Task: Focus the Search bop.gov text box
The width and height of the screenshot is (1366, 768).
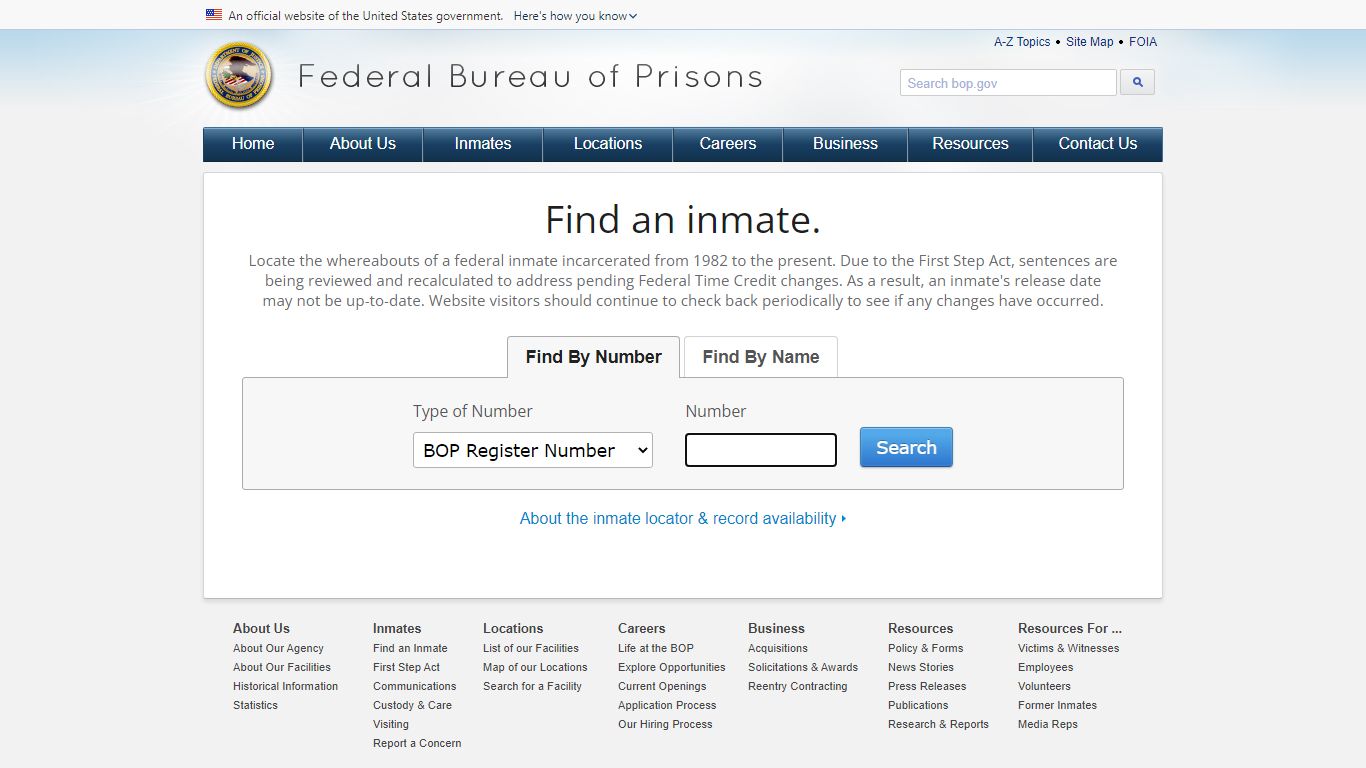Action: [1007, 83]
